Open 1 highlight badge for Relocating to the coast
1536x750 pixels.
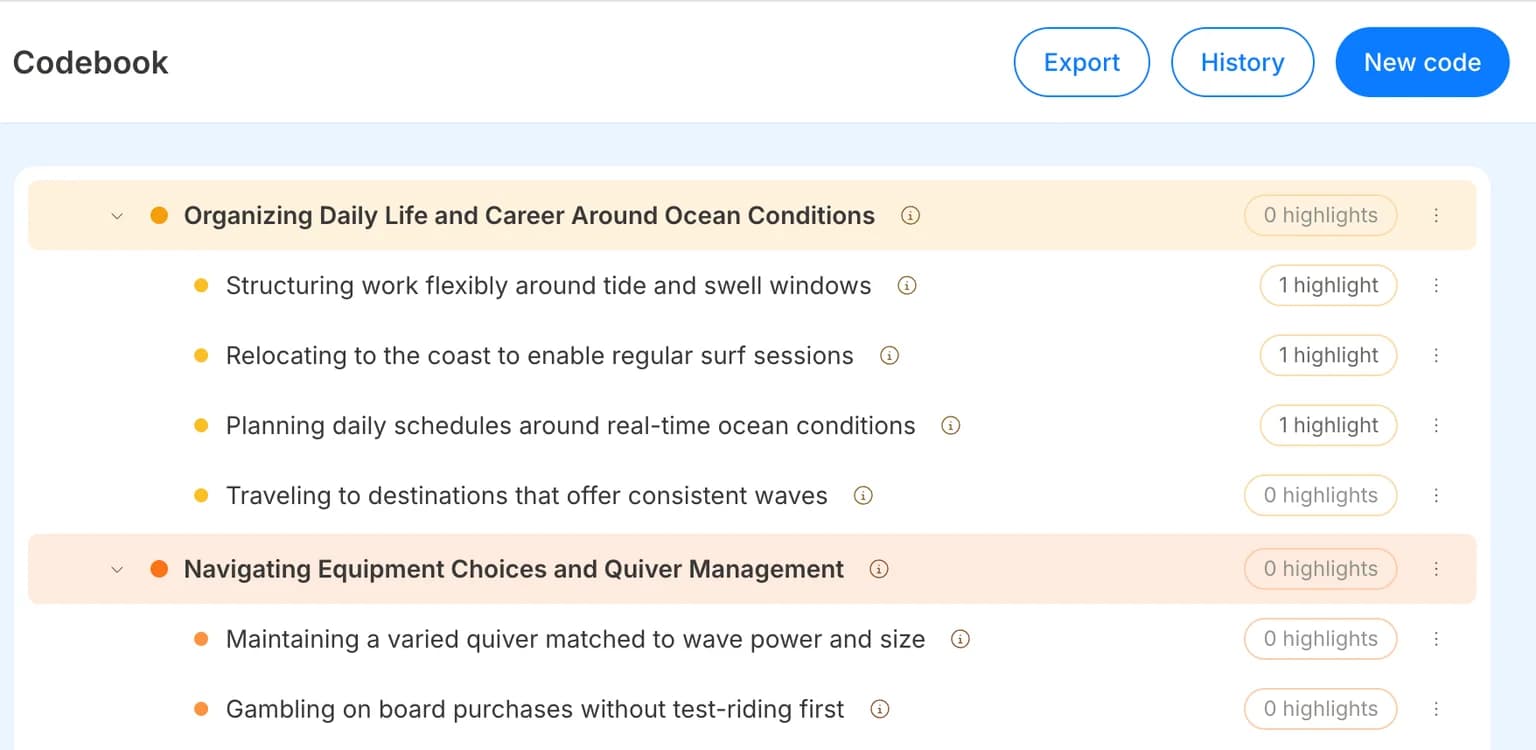[1328, 355]
